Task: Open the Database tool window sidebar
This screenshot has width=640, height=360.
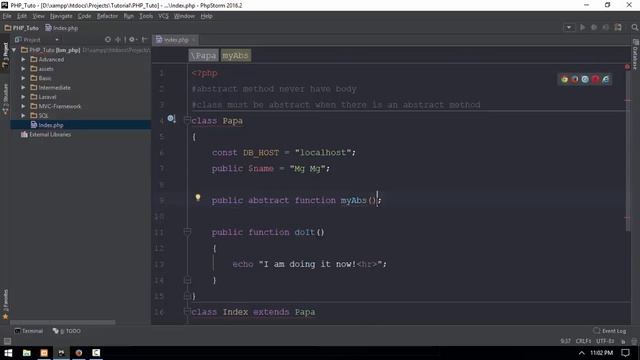Action: (635, 54)
